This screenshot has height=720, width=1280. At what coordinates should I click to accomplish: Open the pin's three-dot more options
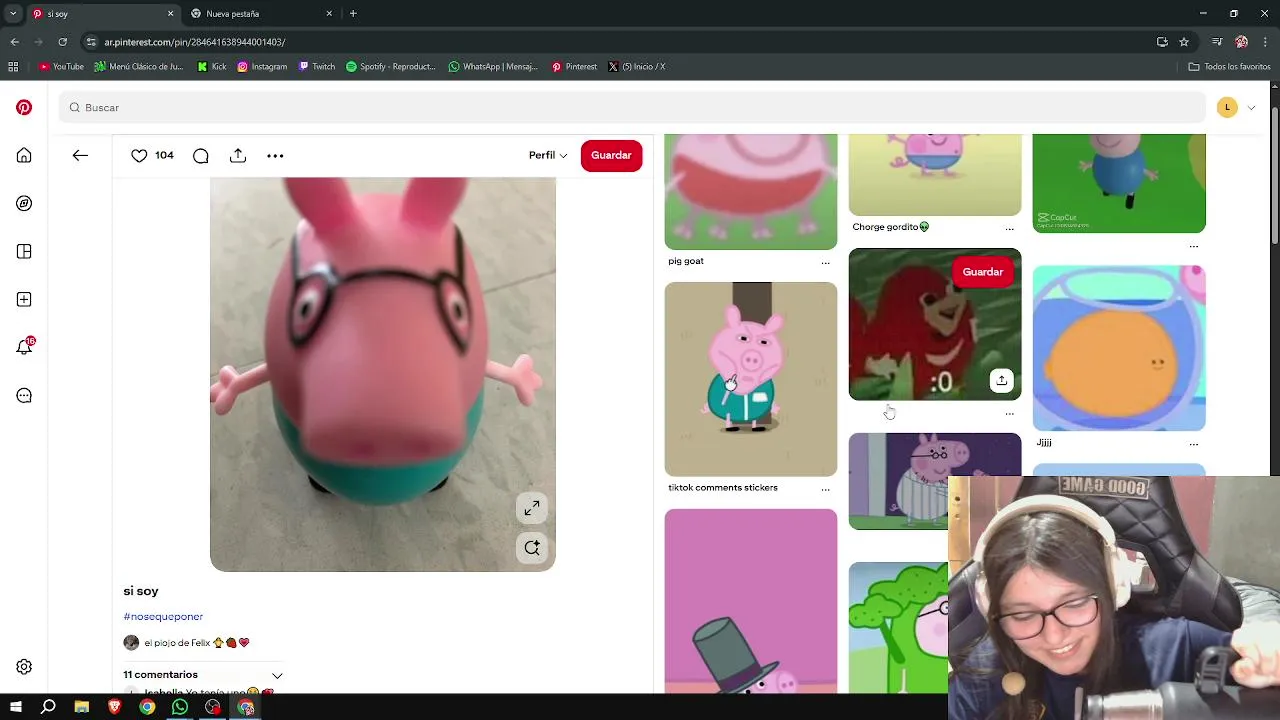point(275,155)
